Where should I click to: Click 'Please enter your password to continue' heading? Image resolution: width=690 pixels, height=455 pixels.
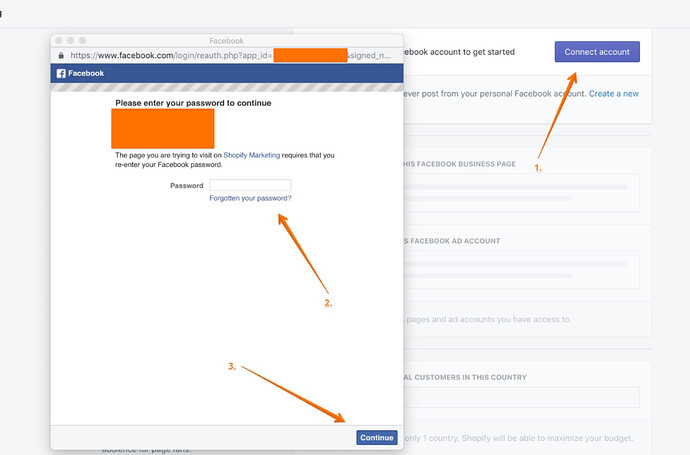tap(193, 103)
